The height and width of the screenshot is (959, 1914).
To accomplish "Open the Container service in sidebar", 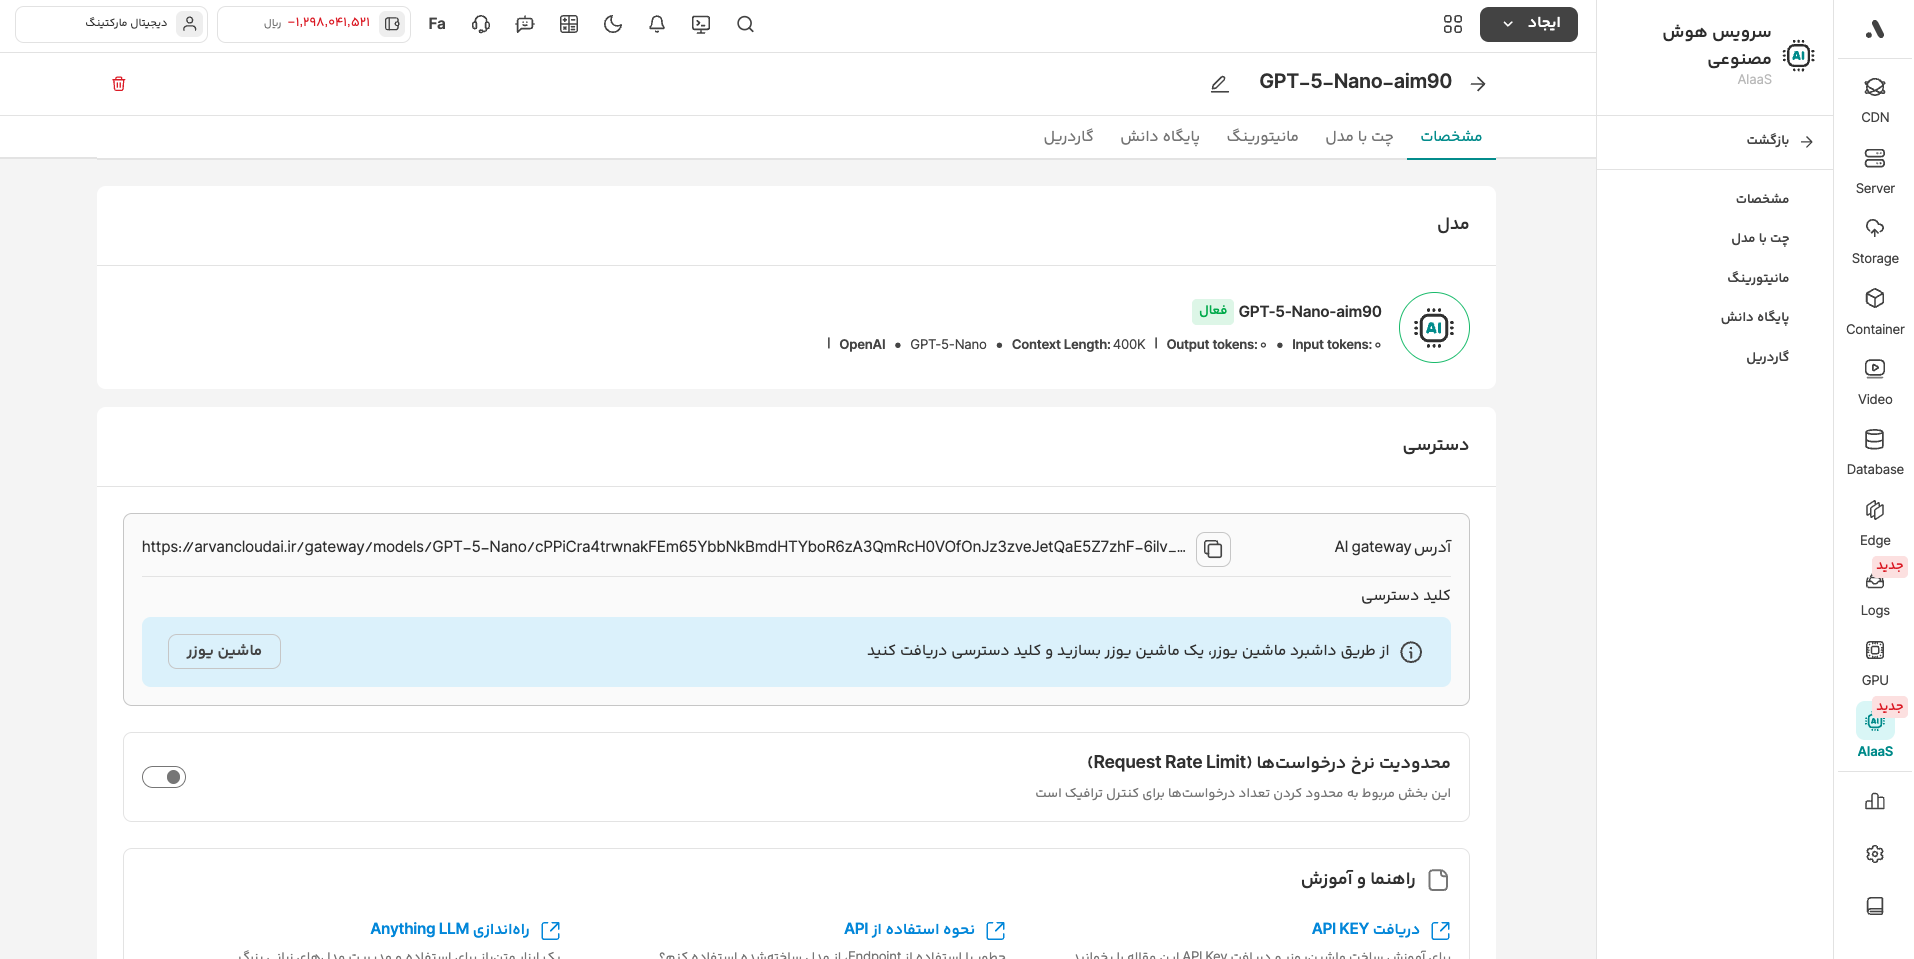I will pos(1874,311).
